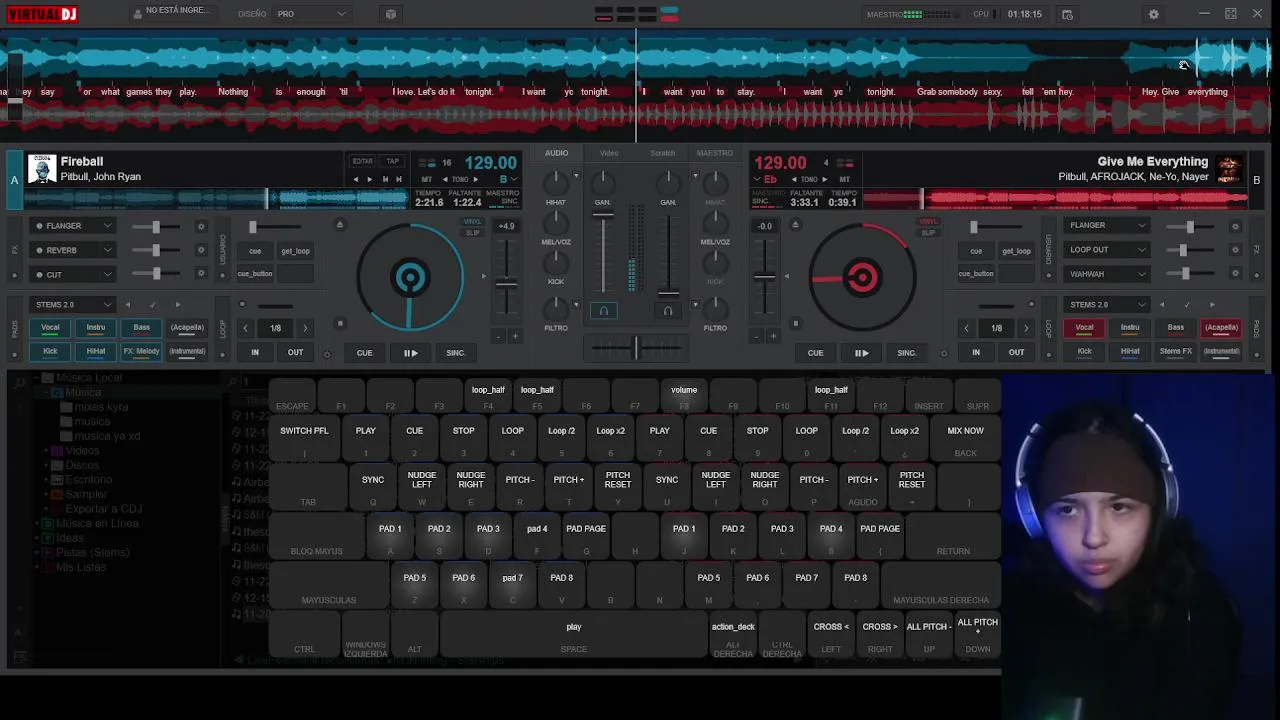Click deck A pitch minus button
Screen dimensions: 1280x720
point(500,336)
